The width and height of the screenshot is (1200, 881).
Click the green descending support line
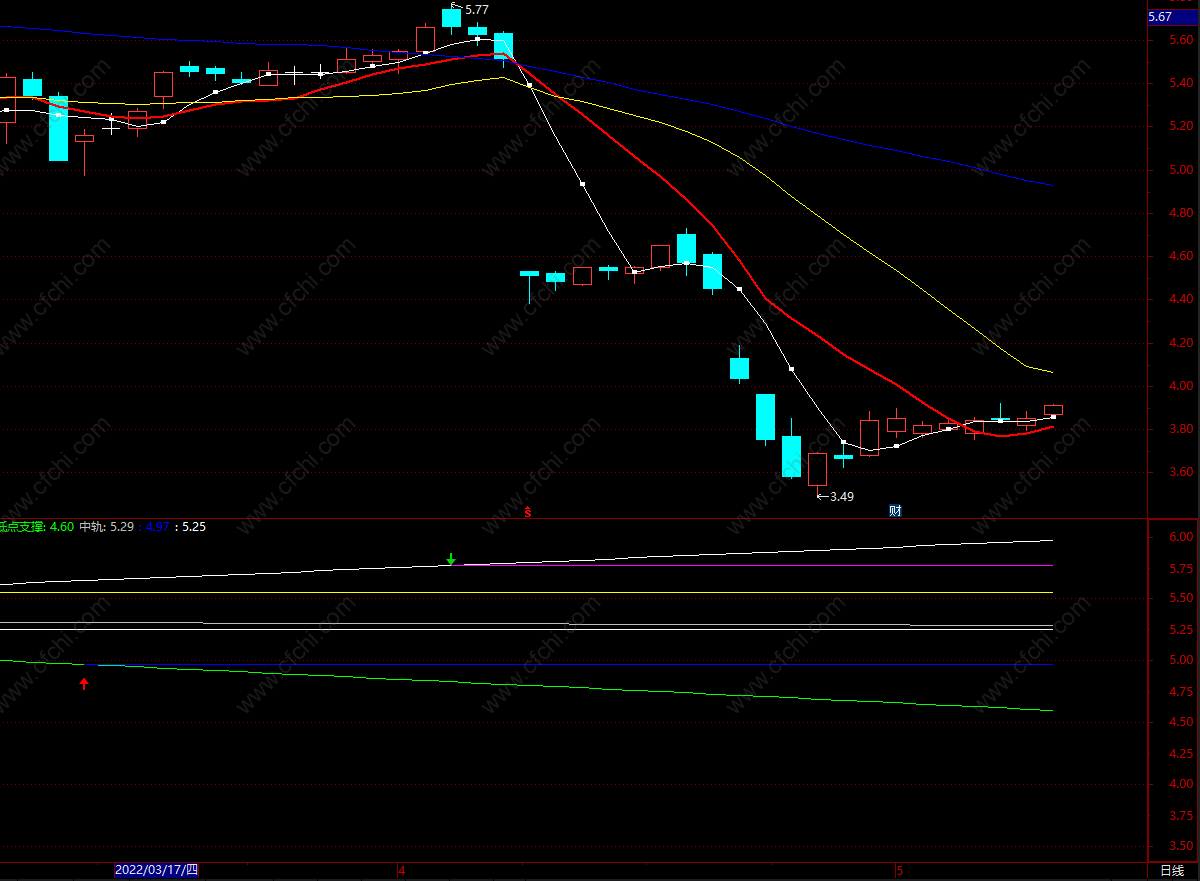[600, 687]
